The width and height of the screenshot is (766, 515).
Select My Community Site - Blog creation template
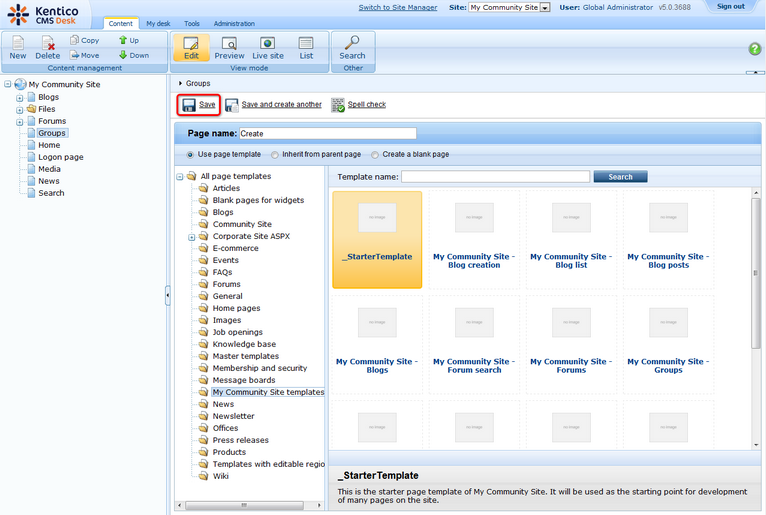[x=474, y=239]
